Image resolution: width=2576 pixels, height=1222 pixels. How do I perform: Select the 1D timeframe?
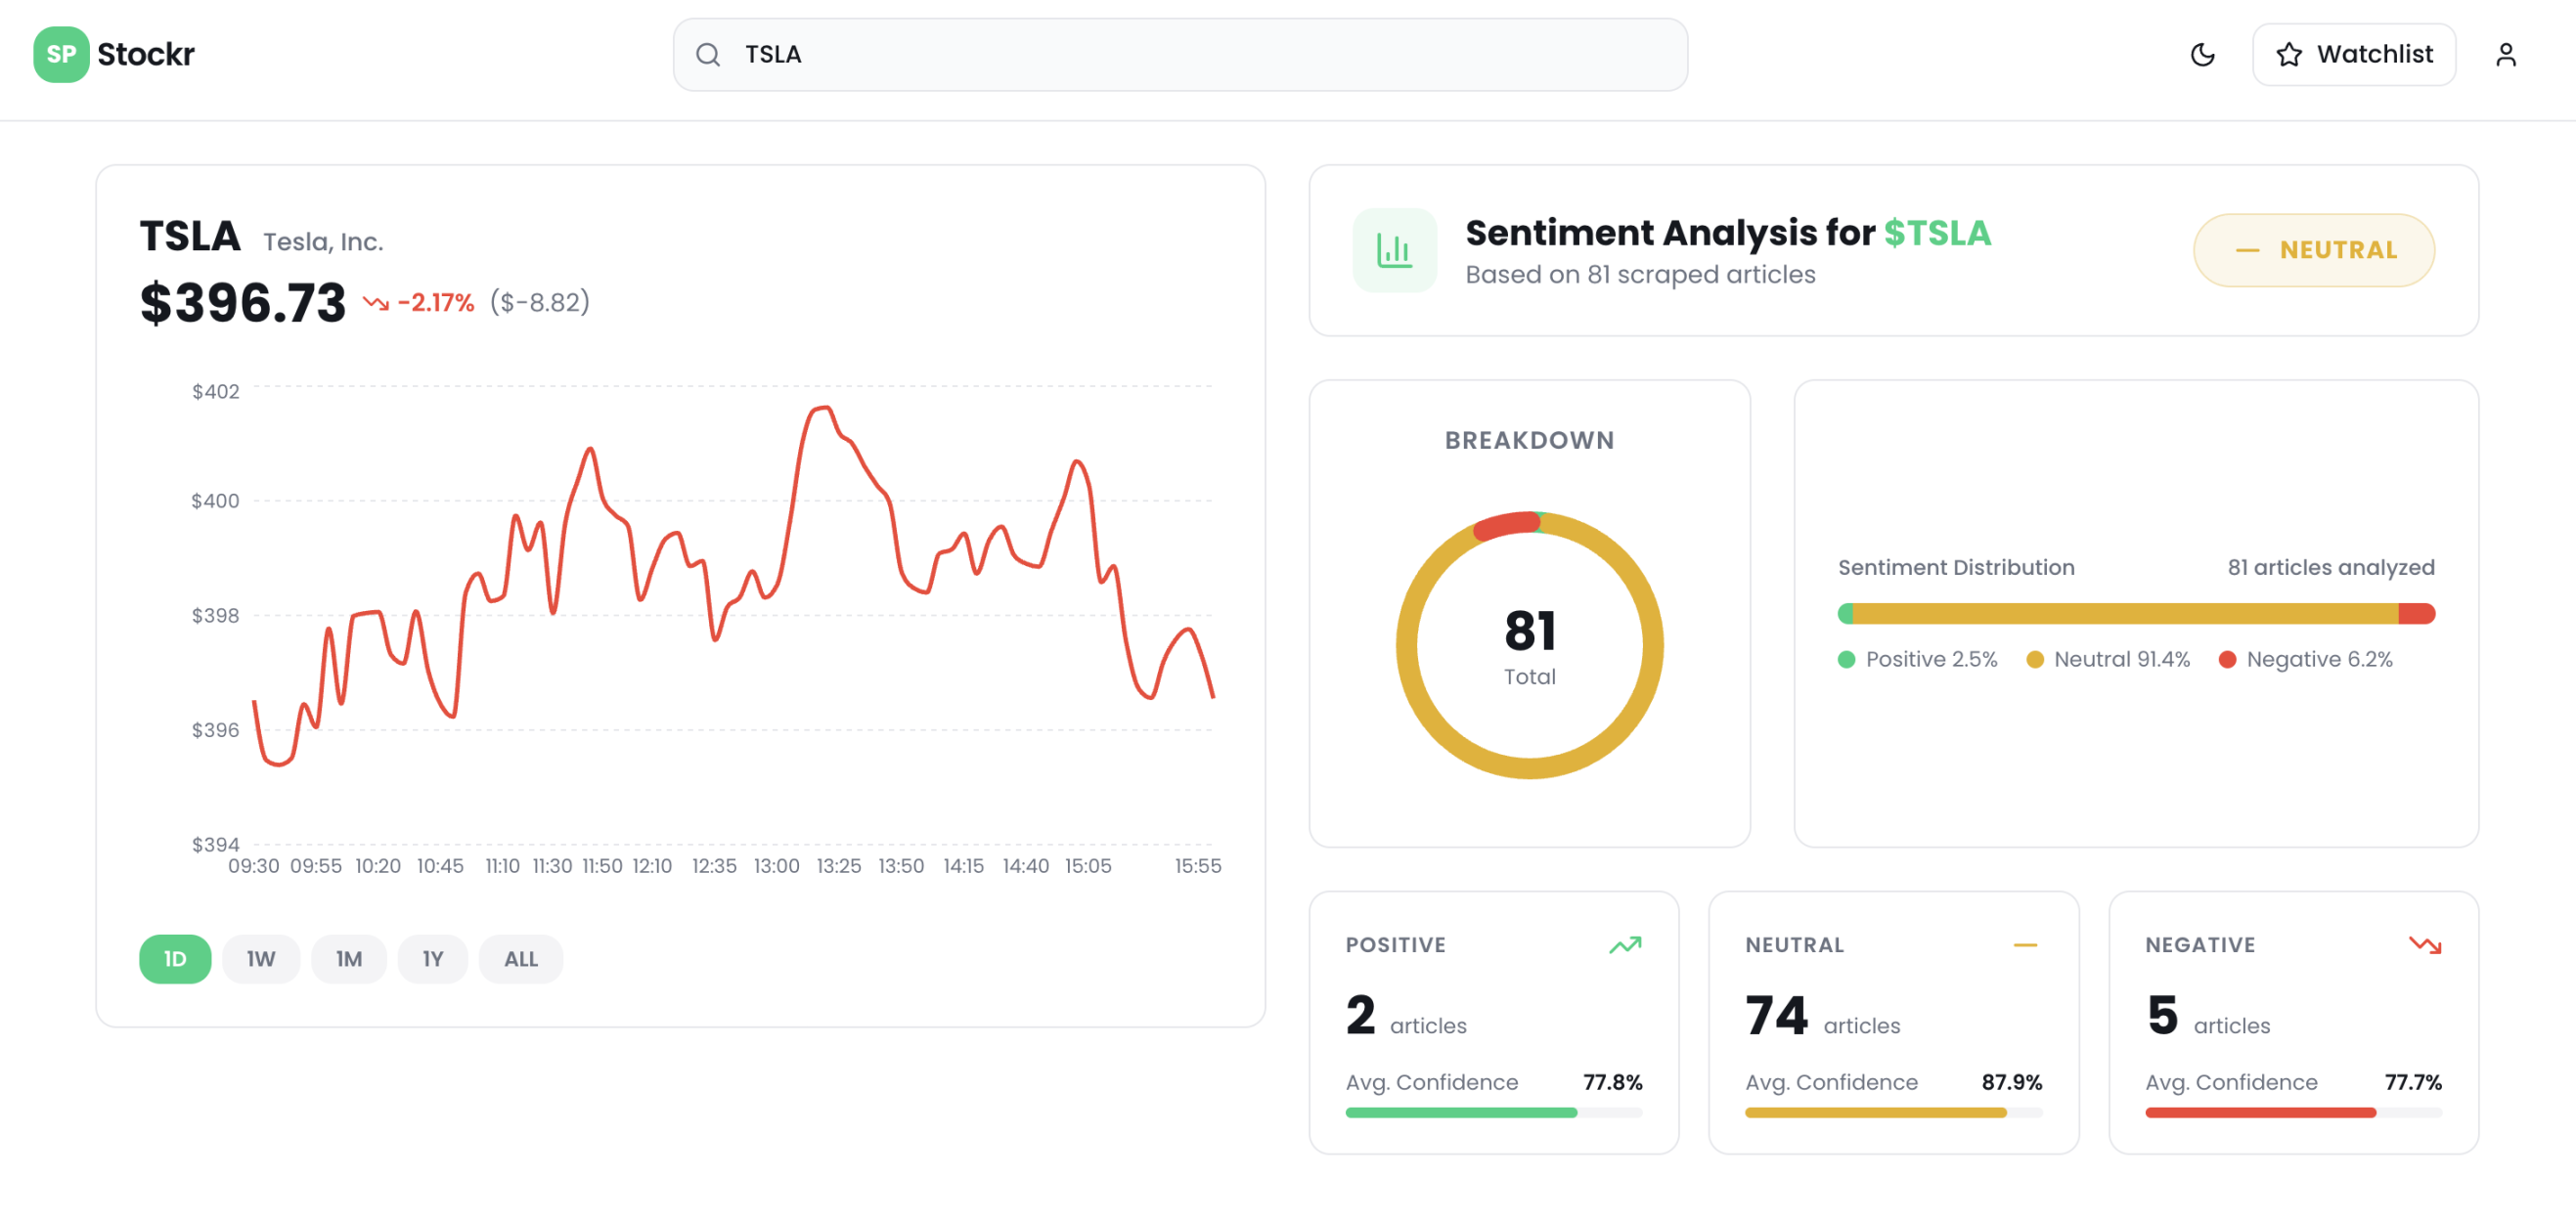coord(175,959)
